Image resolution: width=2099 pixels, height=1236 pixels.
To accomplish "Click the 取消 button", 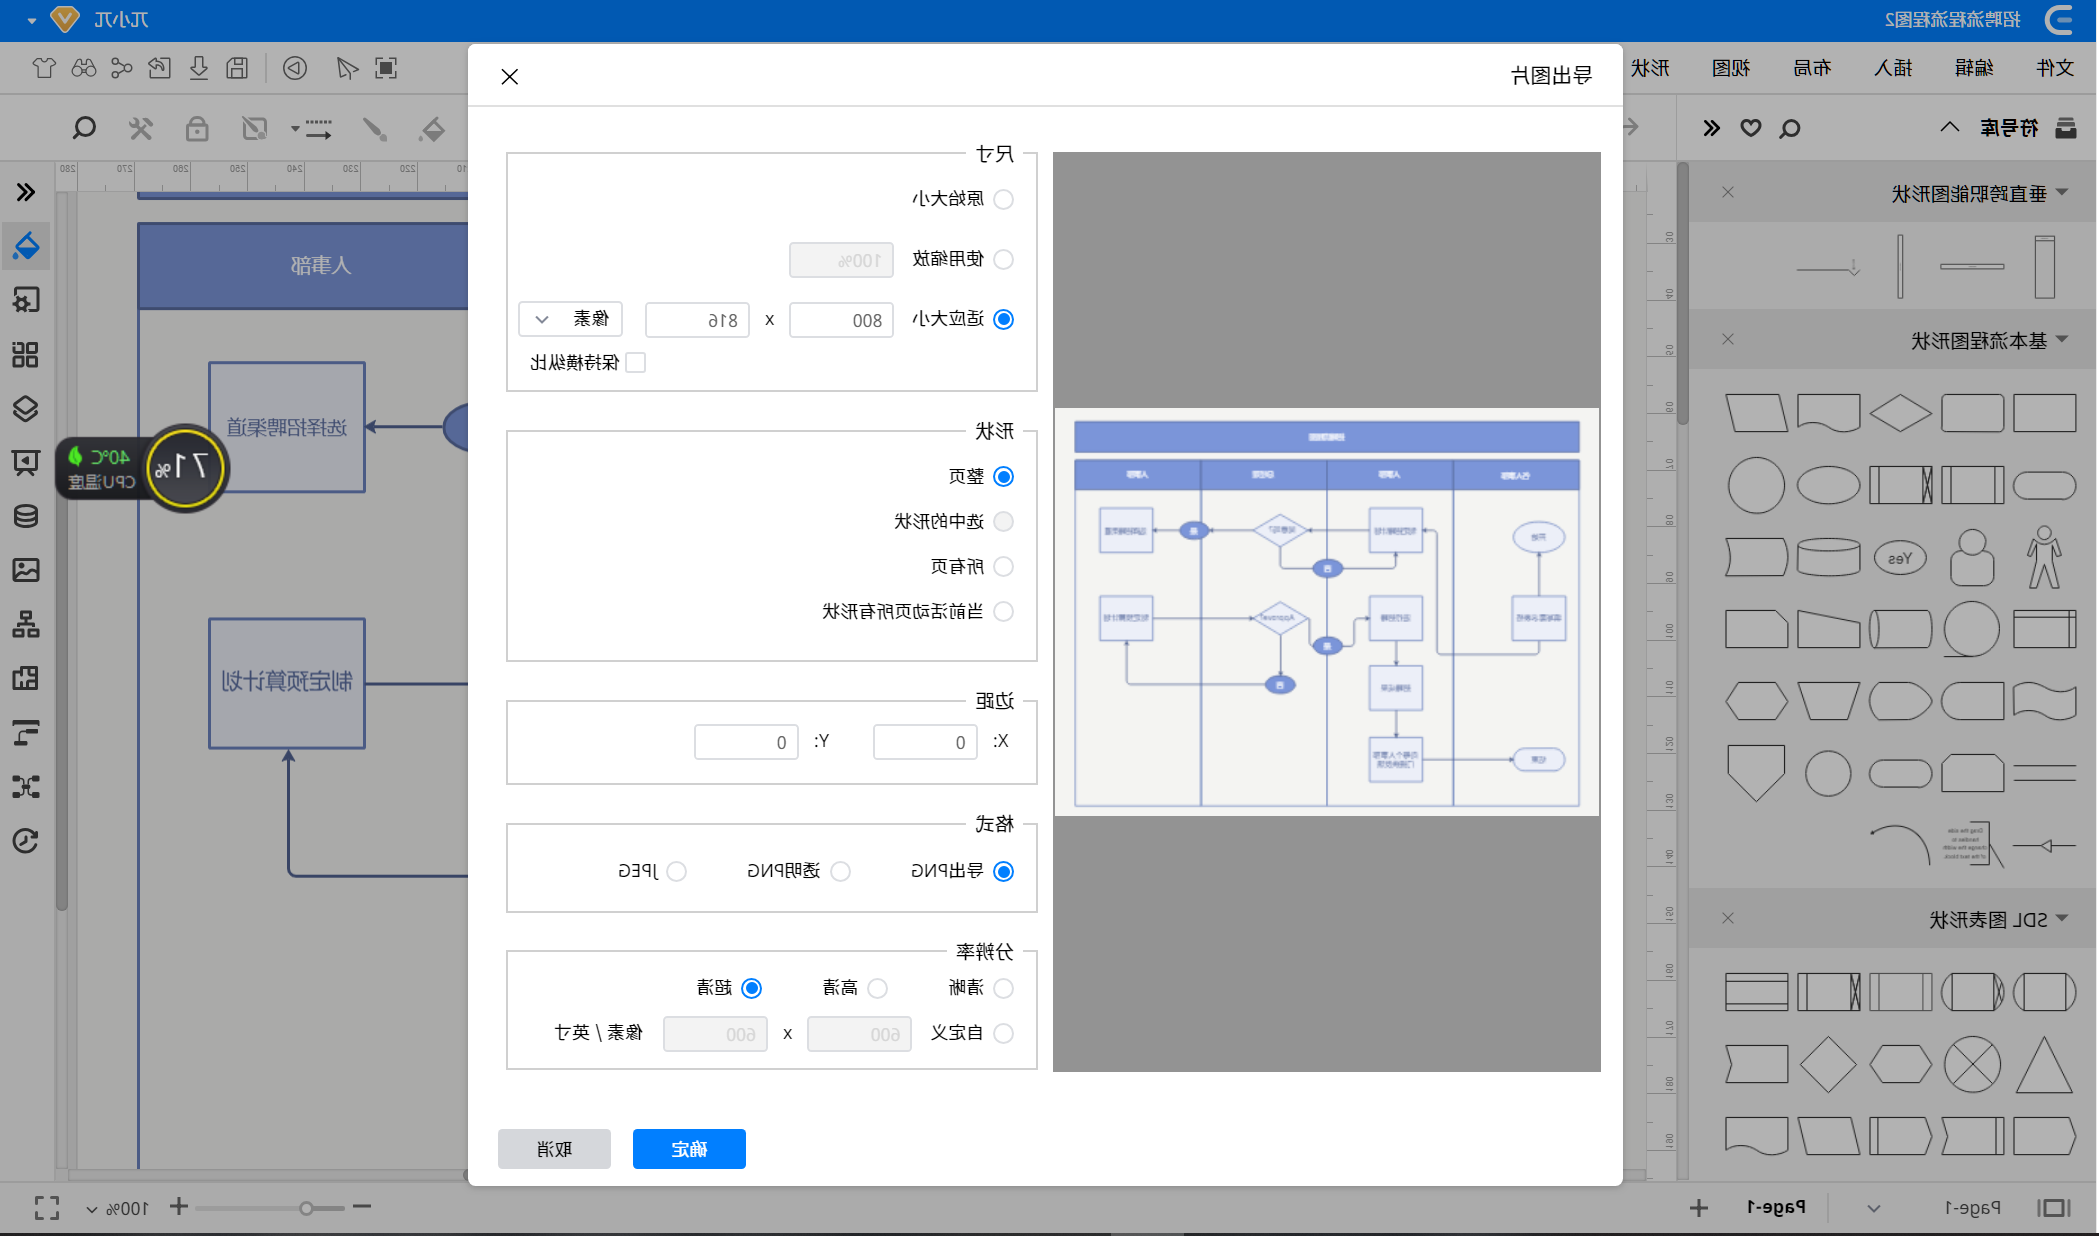I will [554, 1149].
